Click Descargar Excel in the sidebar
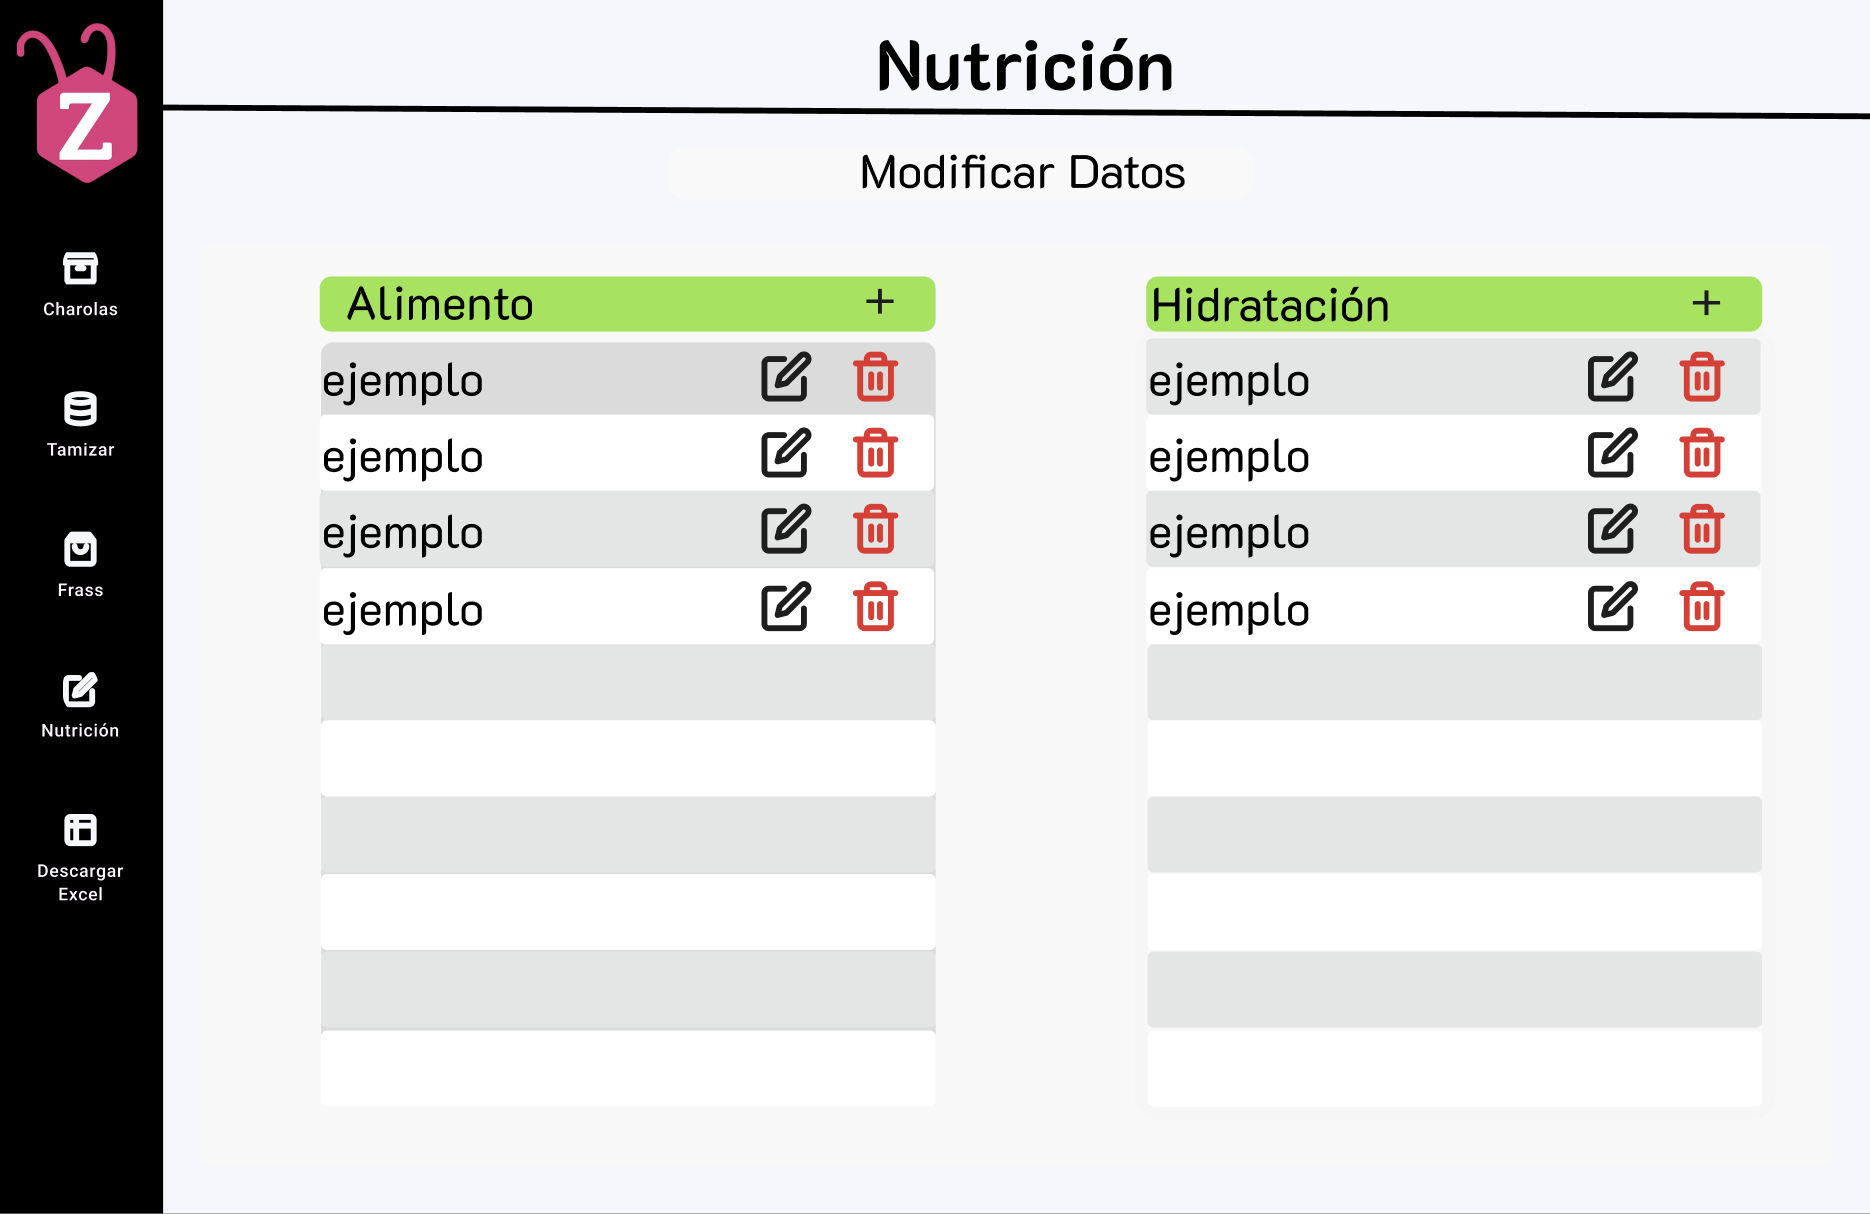This screenshot has width=1870, height=1214. coord(80,858)
